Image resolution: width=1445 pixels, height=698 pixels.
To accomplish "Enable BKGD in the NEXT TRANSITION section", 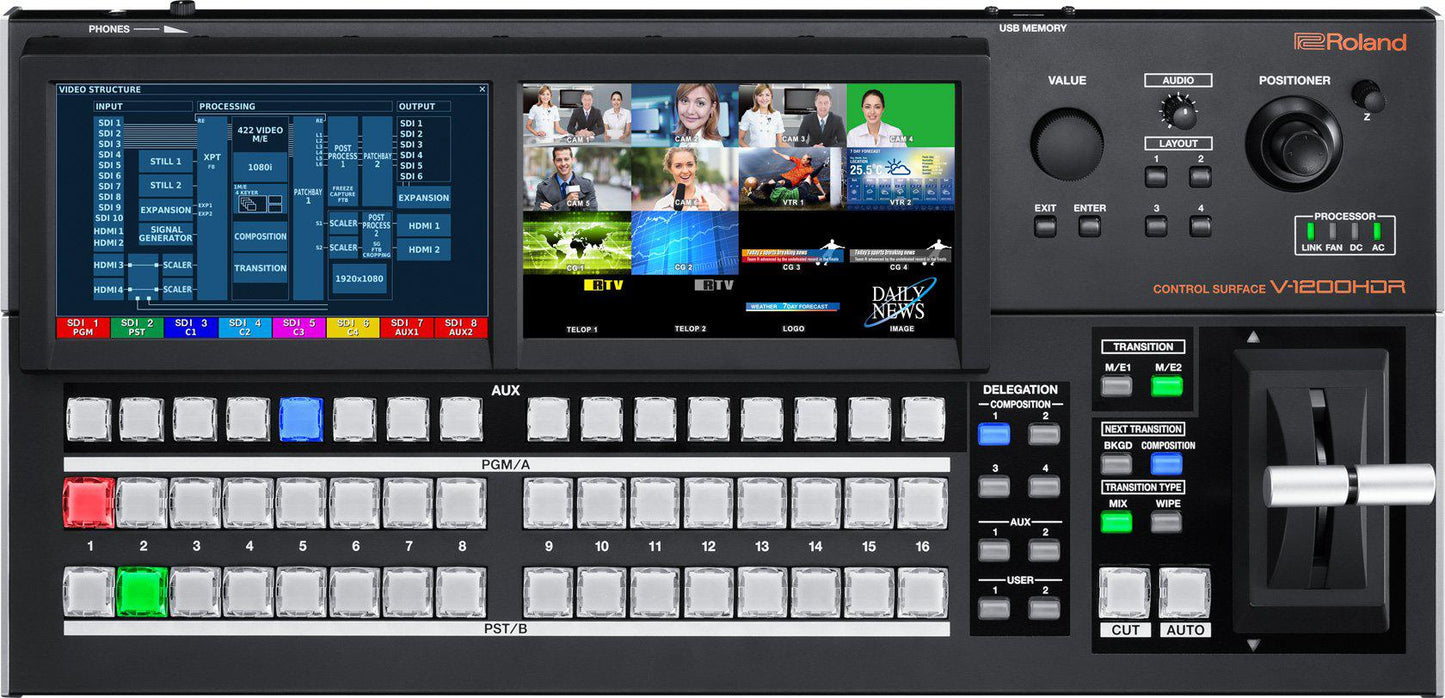I will 1115,463.
